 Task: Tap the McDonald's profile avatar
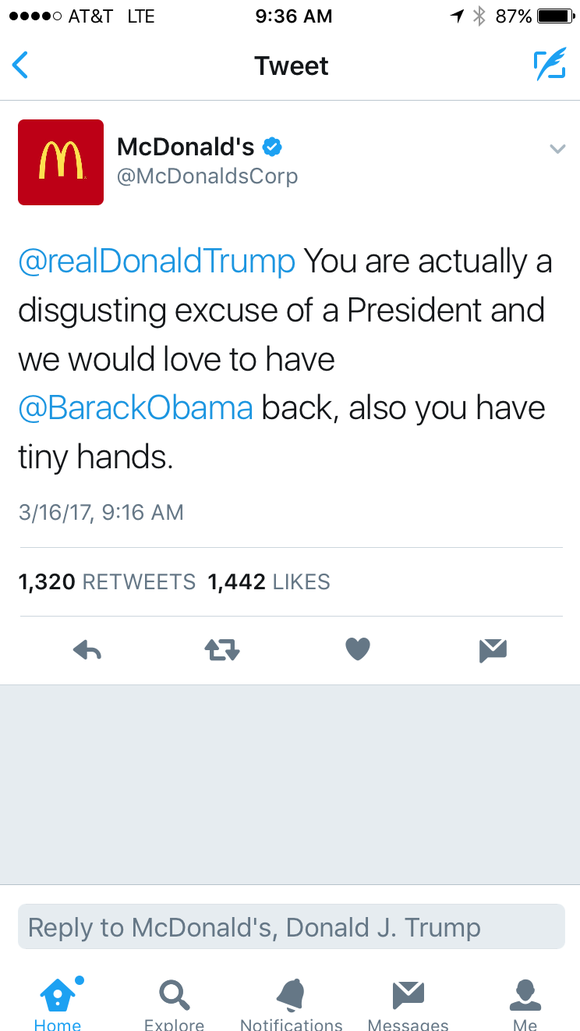pyautogui.click(x=61, y=162)
